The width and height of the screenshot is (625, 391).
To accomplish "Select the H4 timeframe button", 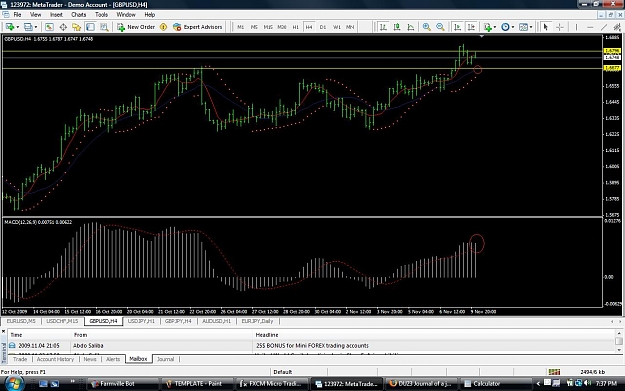I will click(309, 27).
